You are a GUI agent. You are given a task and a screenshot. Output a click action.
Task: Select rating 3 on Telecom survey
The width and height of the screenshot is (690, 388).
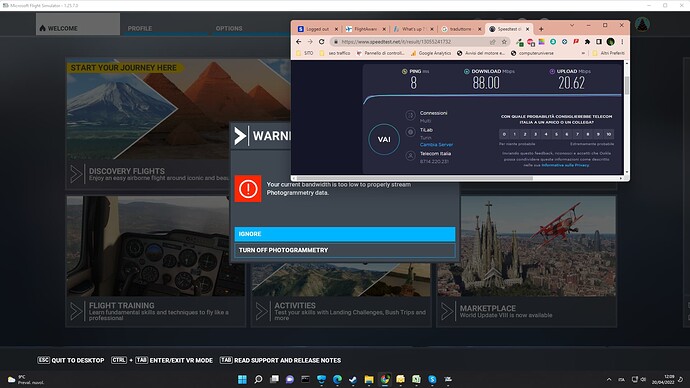[x=536, y=134]
